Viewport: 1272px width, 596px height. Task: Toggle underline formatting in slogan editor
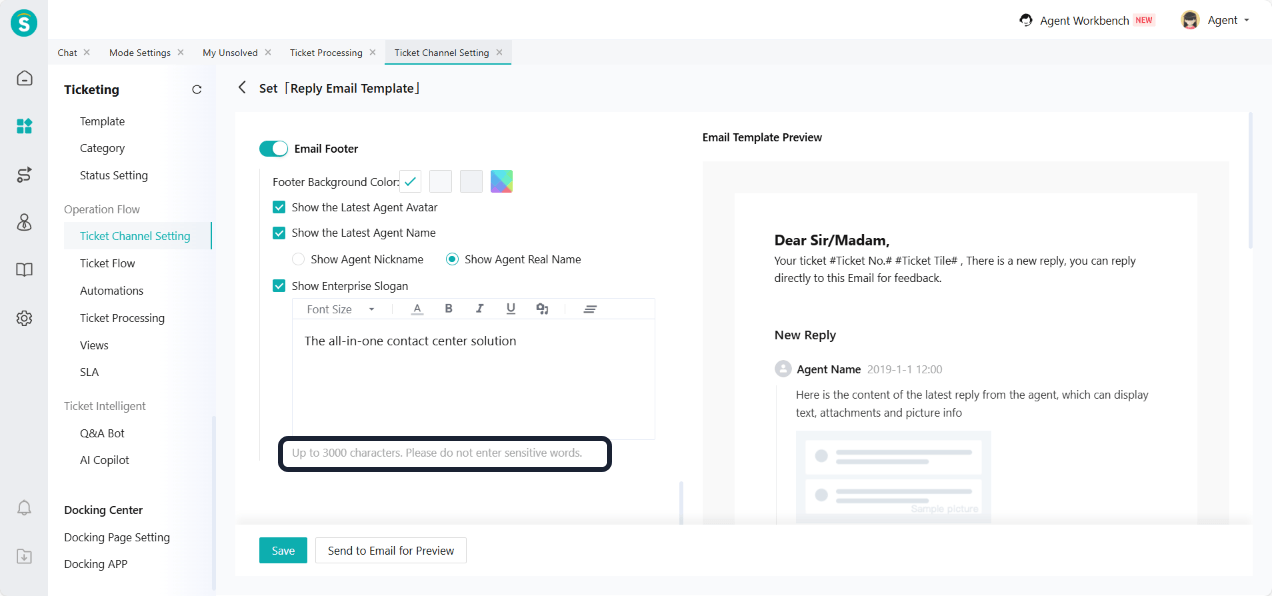pyautogui.click(x=511, y=309)
